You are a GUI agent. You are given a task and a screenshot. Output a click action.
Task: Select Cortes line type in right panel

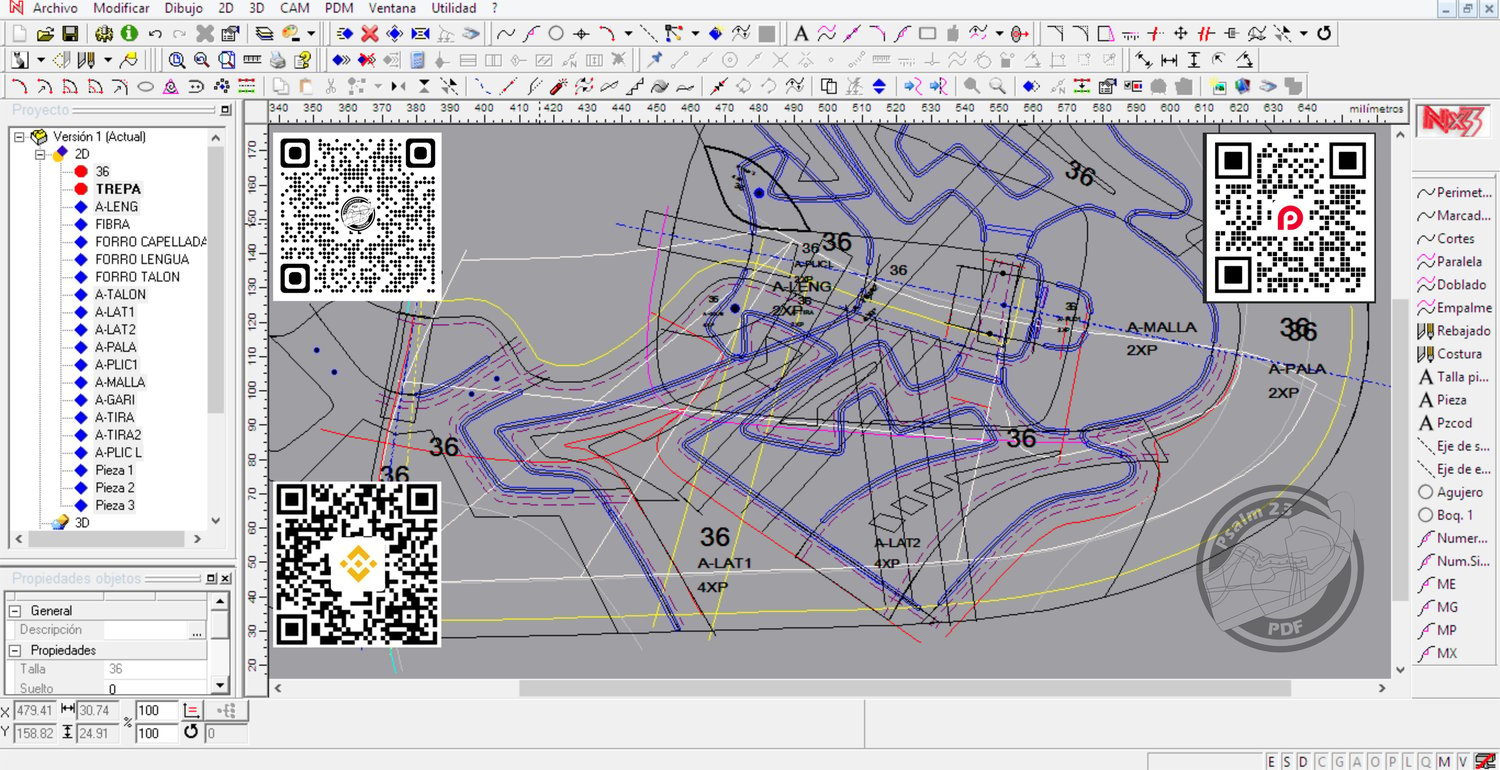[x=1446, y=238]
